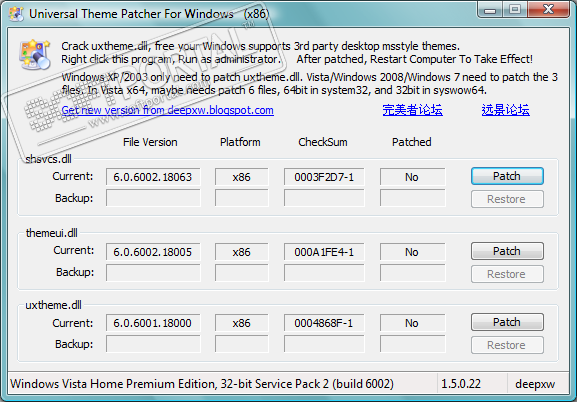
Task: Click the shsvcs.dll checksum field 0003F2D7-1
Action: click(324, 177)
